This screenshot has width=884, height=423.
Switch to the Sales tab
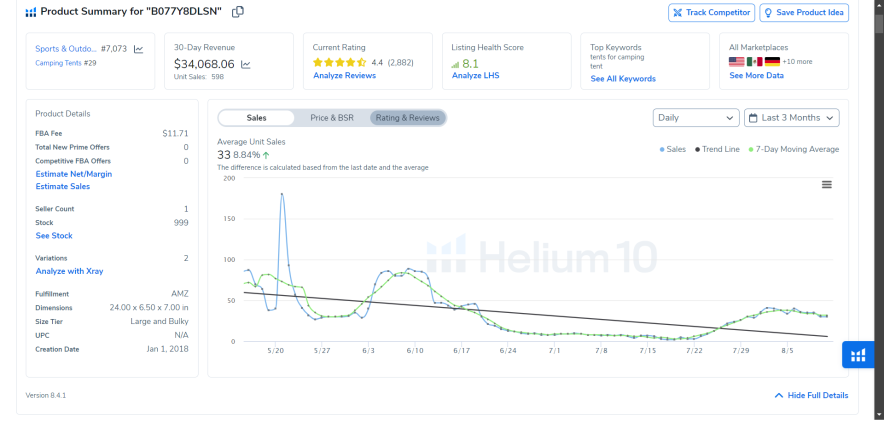[257, 118]
